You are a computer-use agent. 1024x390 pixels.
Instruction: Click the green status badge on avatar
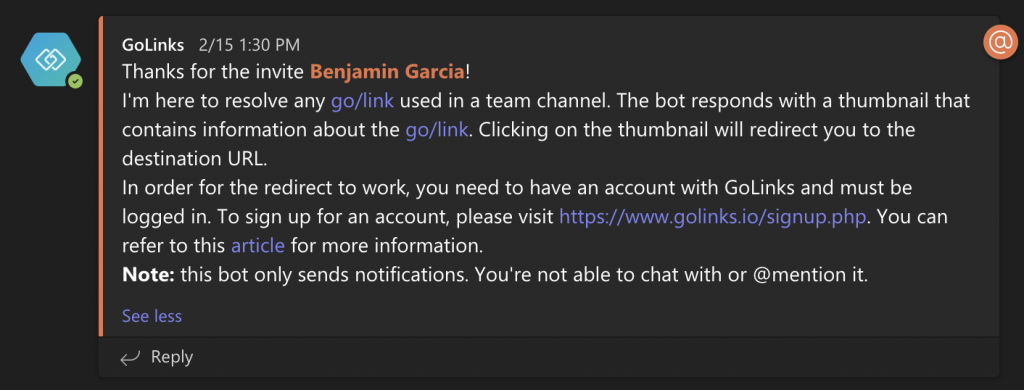tap(76, 82)
